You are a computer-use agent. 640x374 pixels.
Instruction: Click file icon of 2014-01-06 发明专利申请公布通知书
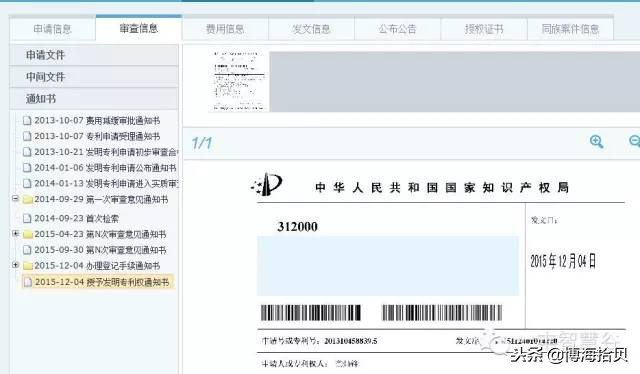(x=27, y=168)
